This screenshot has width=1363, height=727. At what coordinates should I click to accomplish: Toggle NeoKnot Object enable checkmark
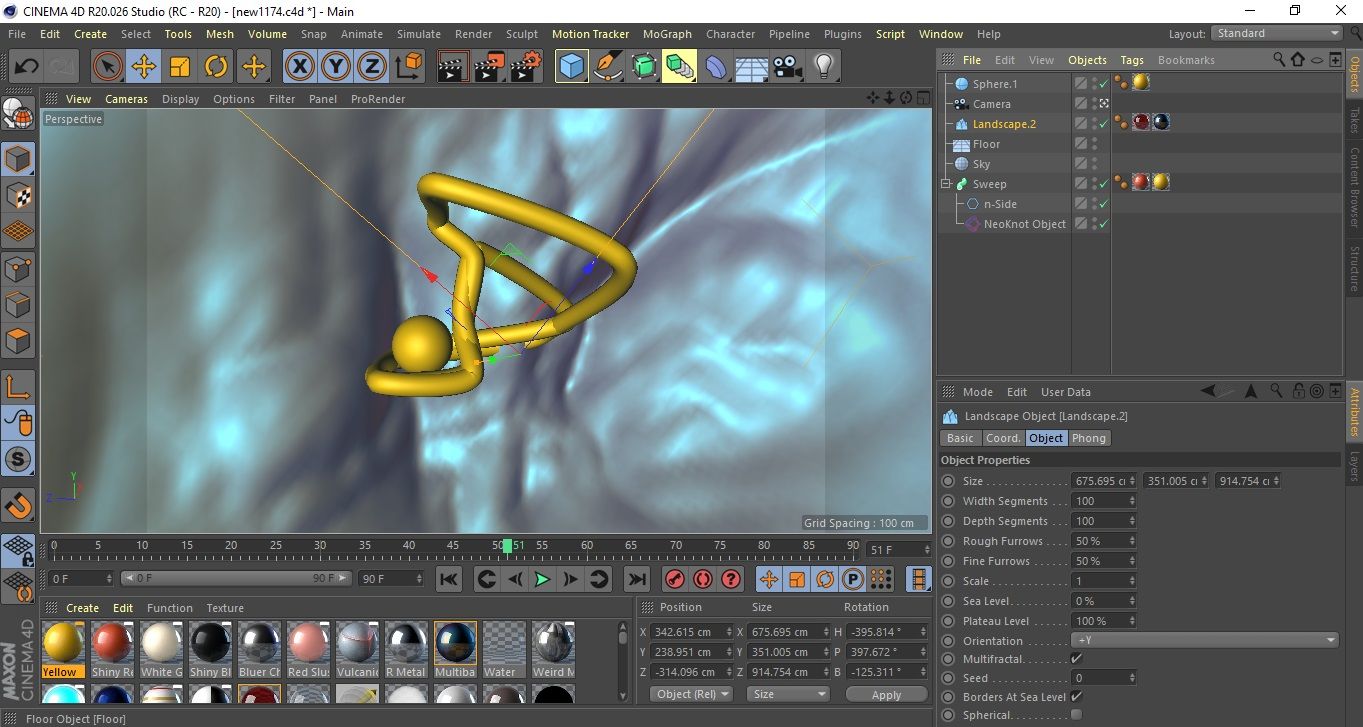[x=1103, y=224]
